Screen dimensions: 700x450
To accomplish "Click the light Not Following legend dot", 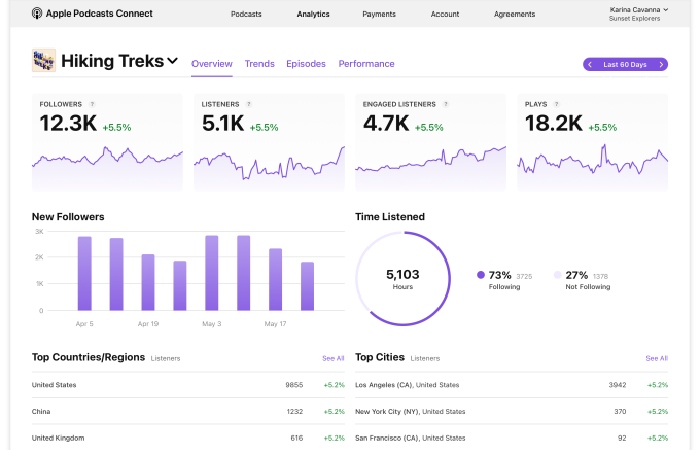I will 558,275.
